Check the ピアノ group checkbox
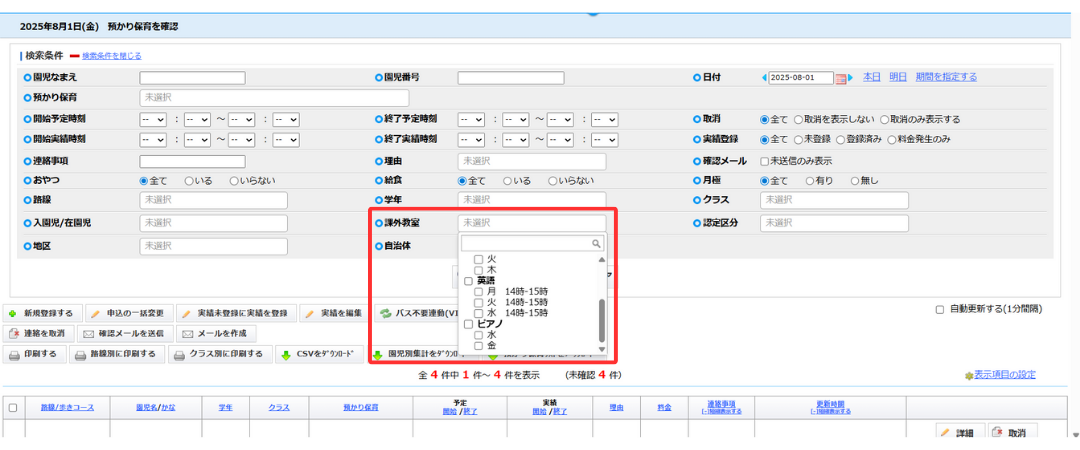This screenshot has height=450, width=1080. [x=468, y=324]
